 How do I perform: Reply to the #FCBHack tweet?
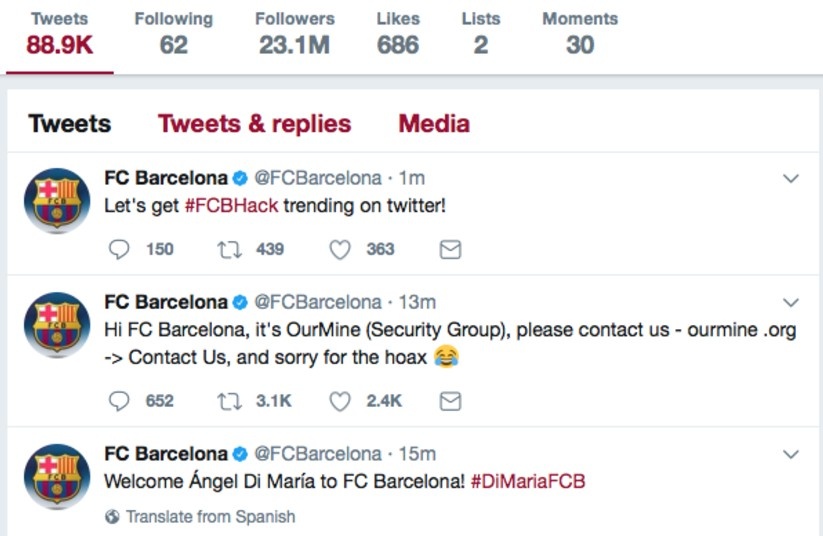coord(119,249)
